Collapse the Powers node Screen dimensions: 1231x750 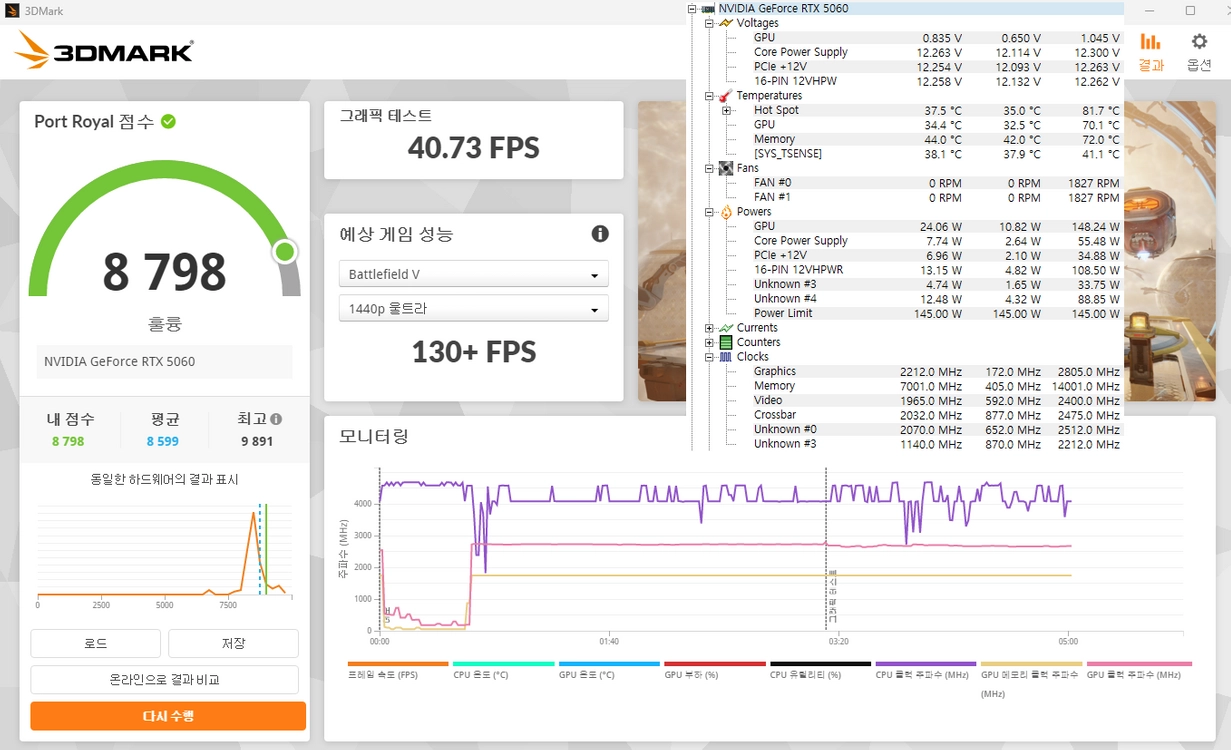point(709,212)
